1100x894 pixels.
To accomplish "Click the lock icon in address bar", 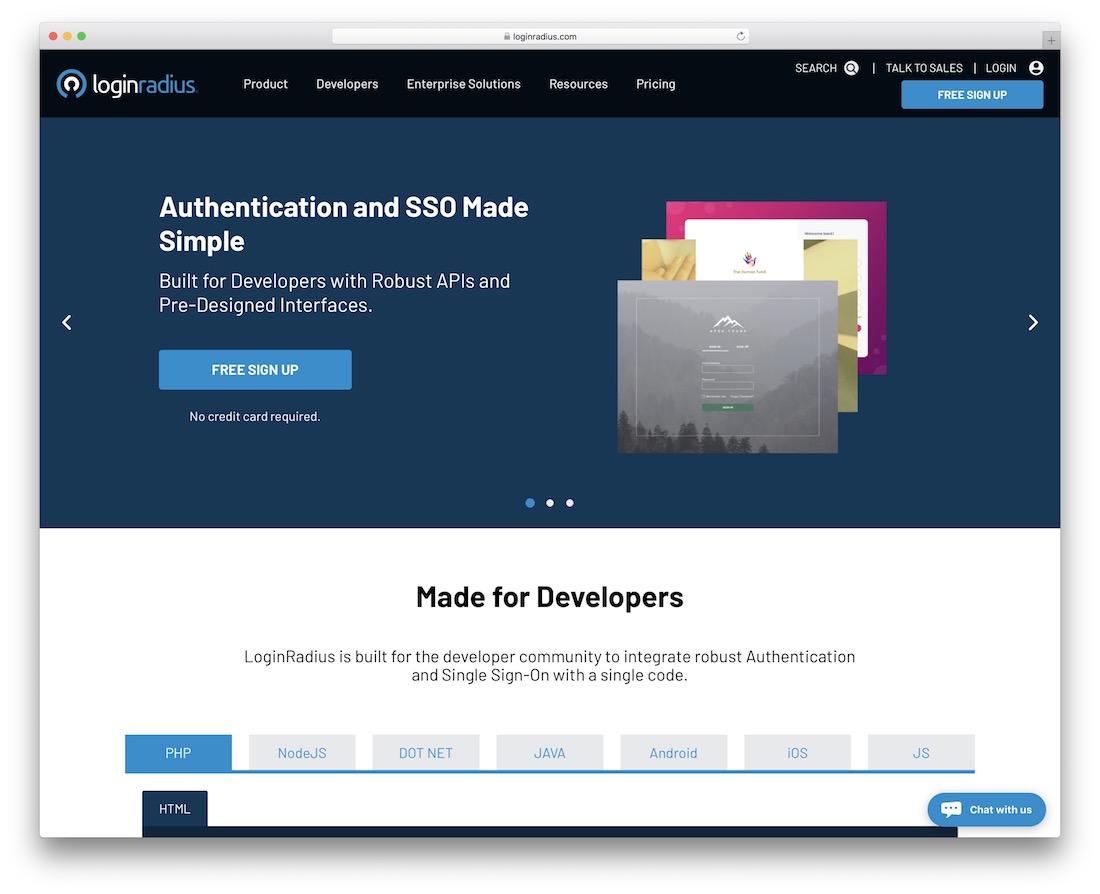I will (507, 36).
